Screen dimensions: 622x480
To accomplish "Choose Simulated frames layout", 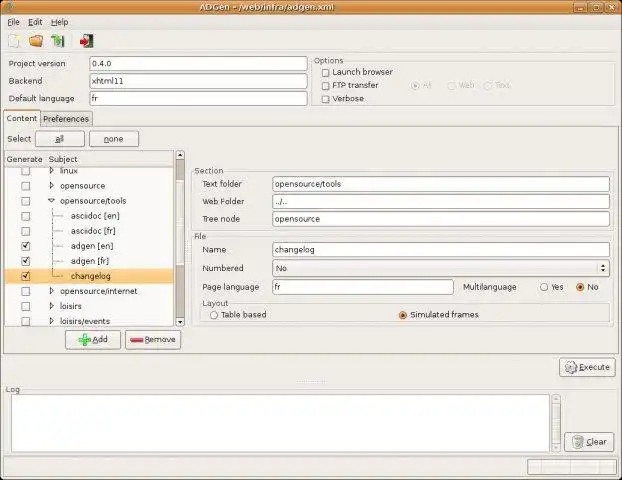I will click(x=403, y=315).
